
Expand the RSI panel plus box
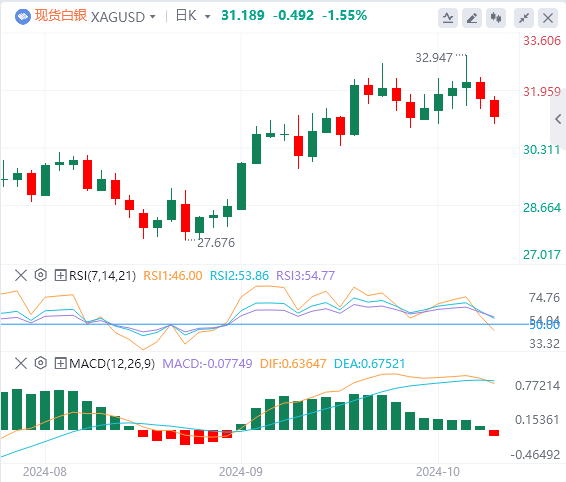(60, 275)
